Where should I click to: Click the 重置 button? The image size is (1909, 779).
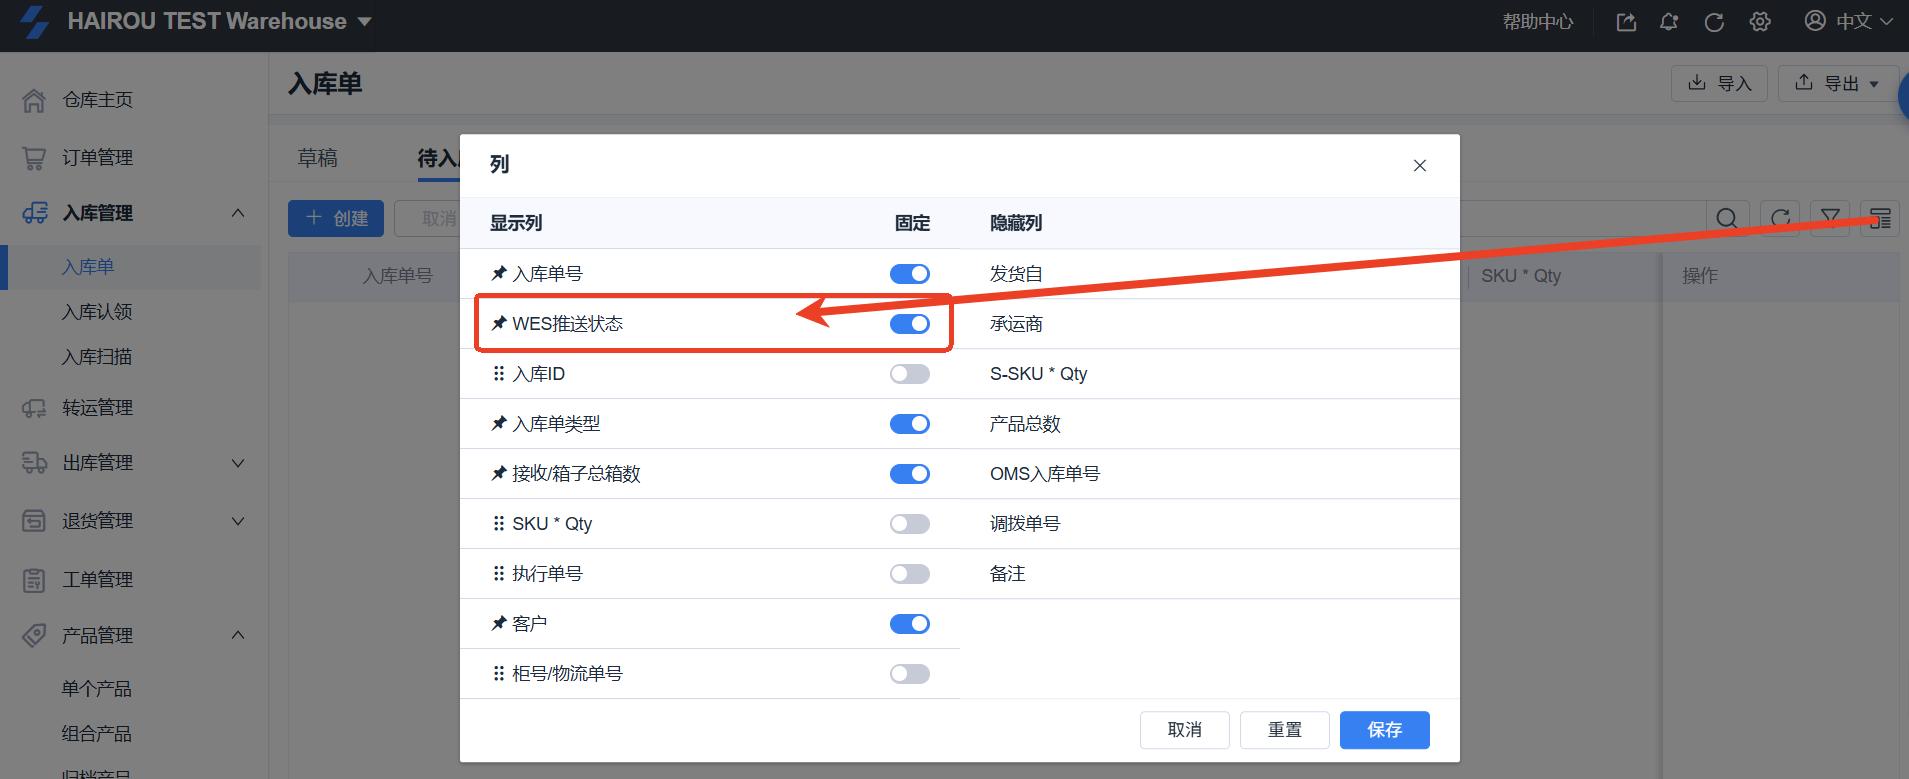(1284, 730)
